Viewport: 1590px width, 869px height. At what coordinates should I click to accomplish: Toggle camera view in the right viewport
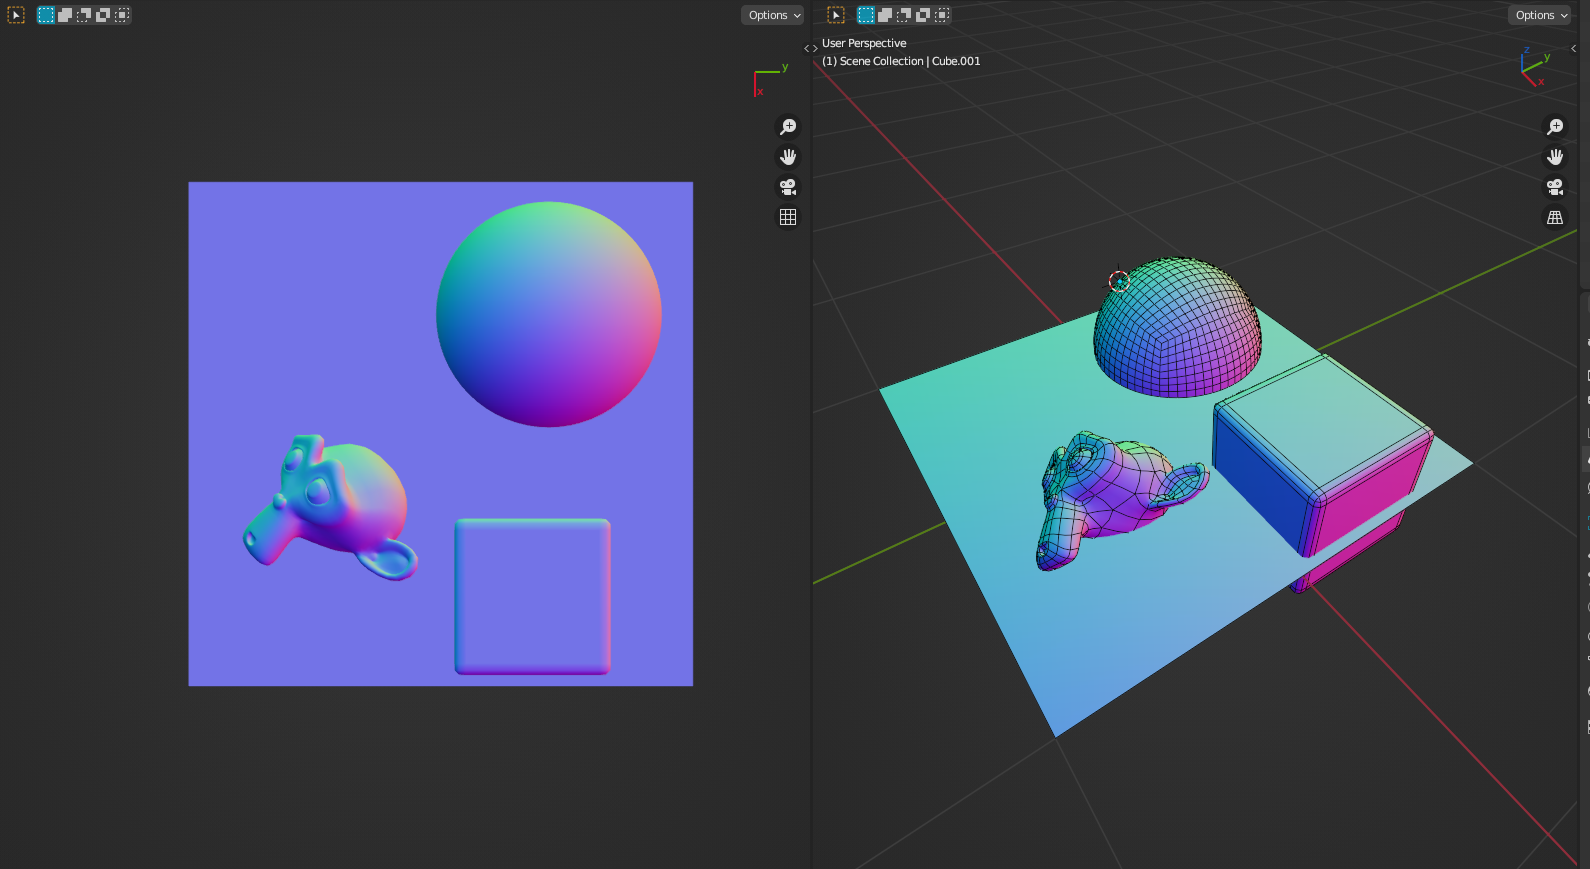(1555, 187)
